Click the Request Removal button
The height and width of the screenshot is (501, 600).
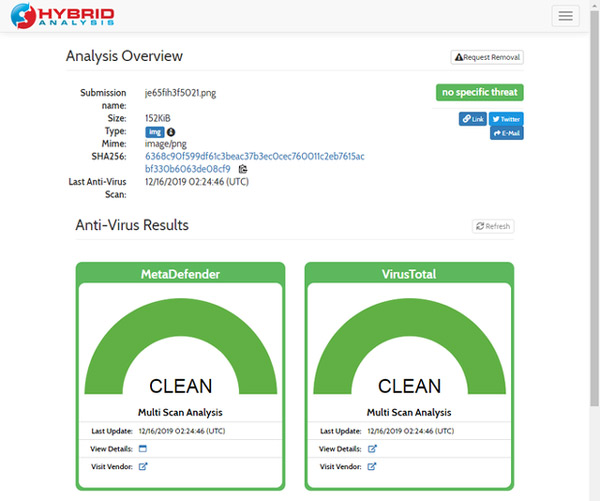coord(487,57)
